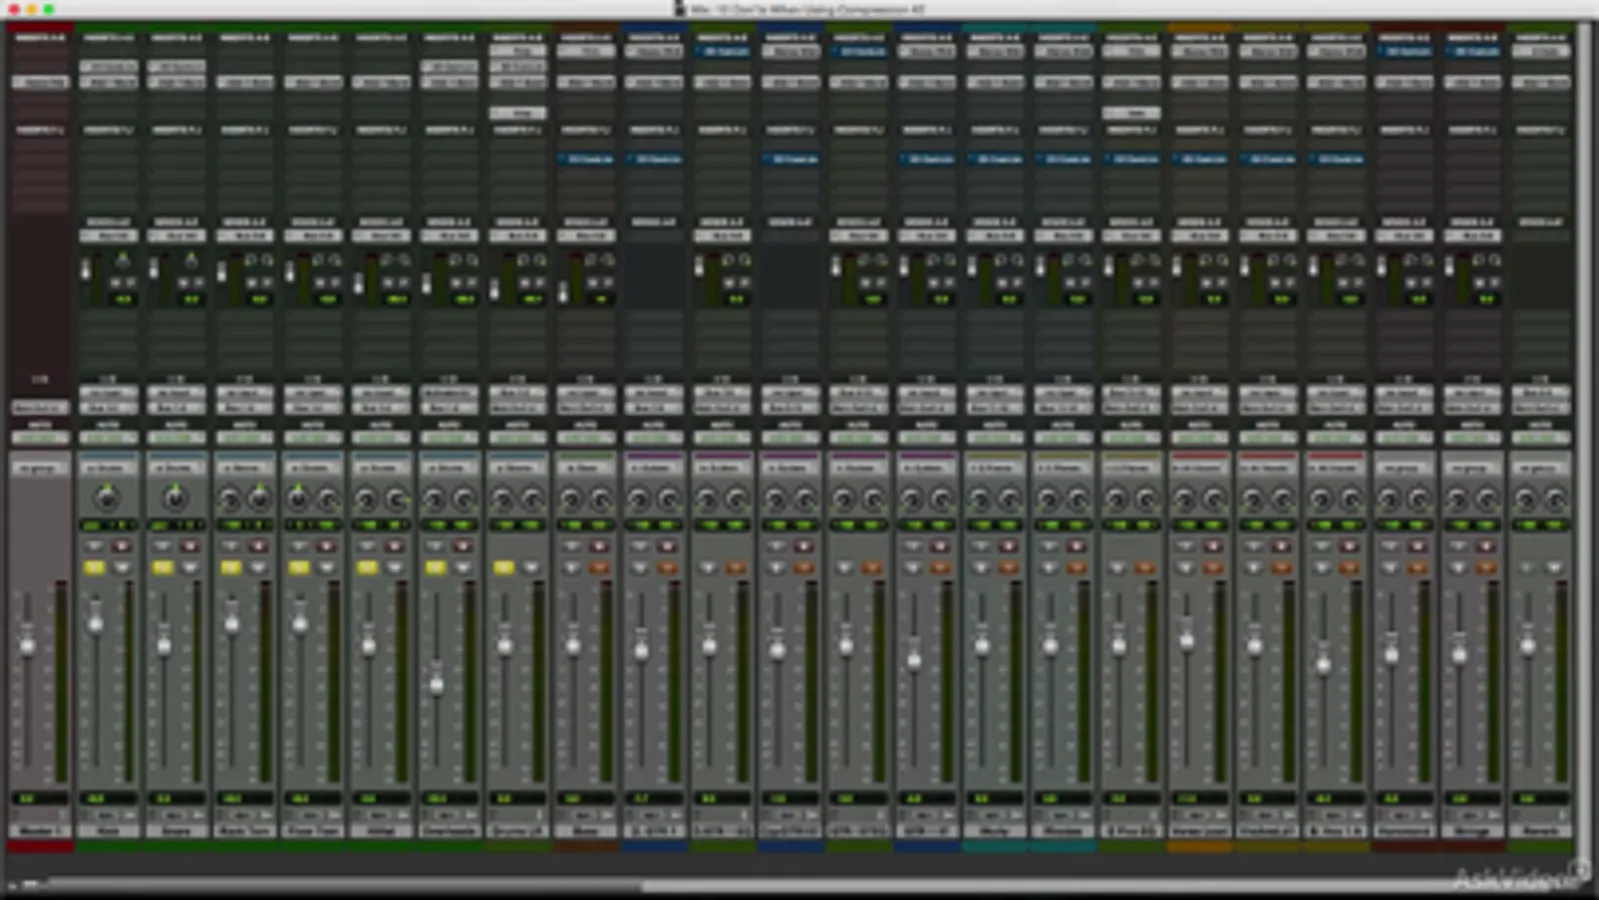
Task: Click the right pan knob on the last strip
Action: point(1555,498)
